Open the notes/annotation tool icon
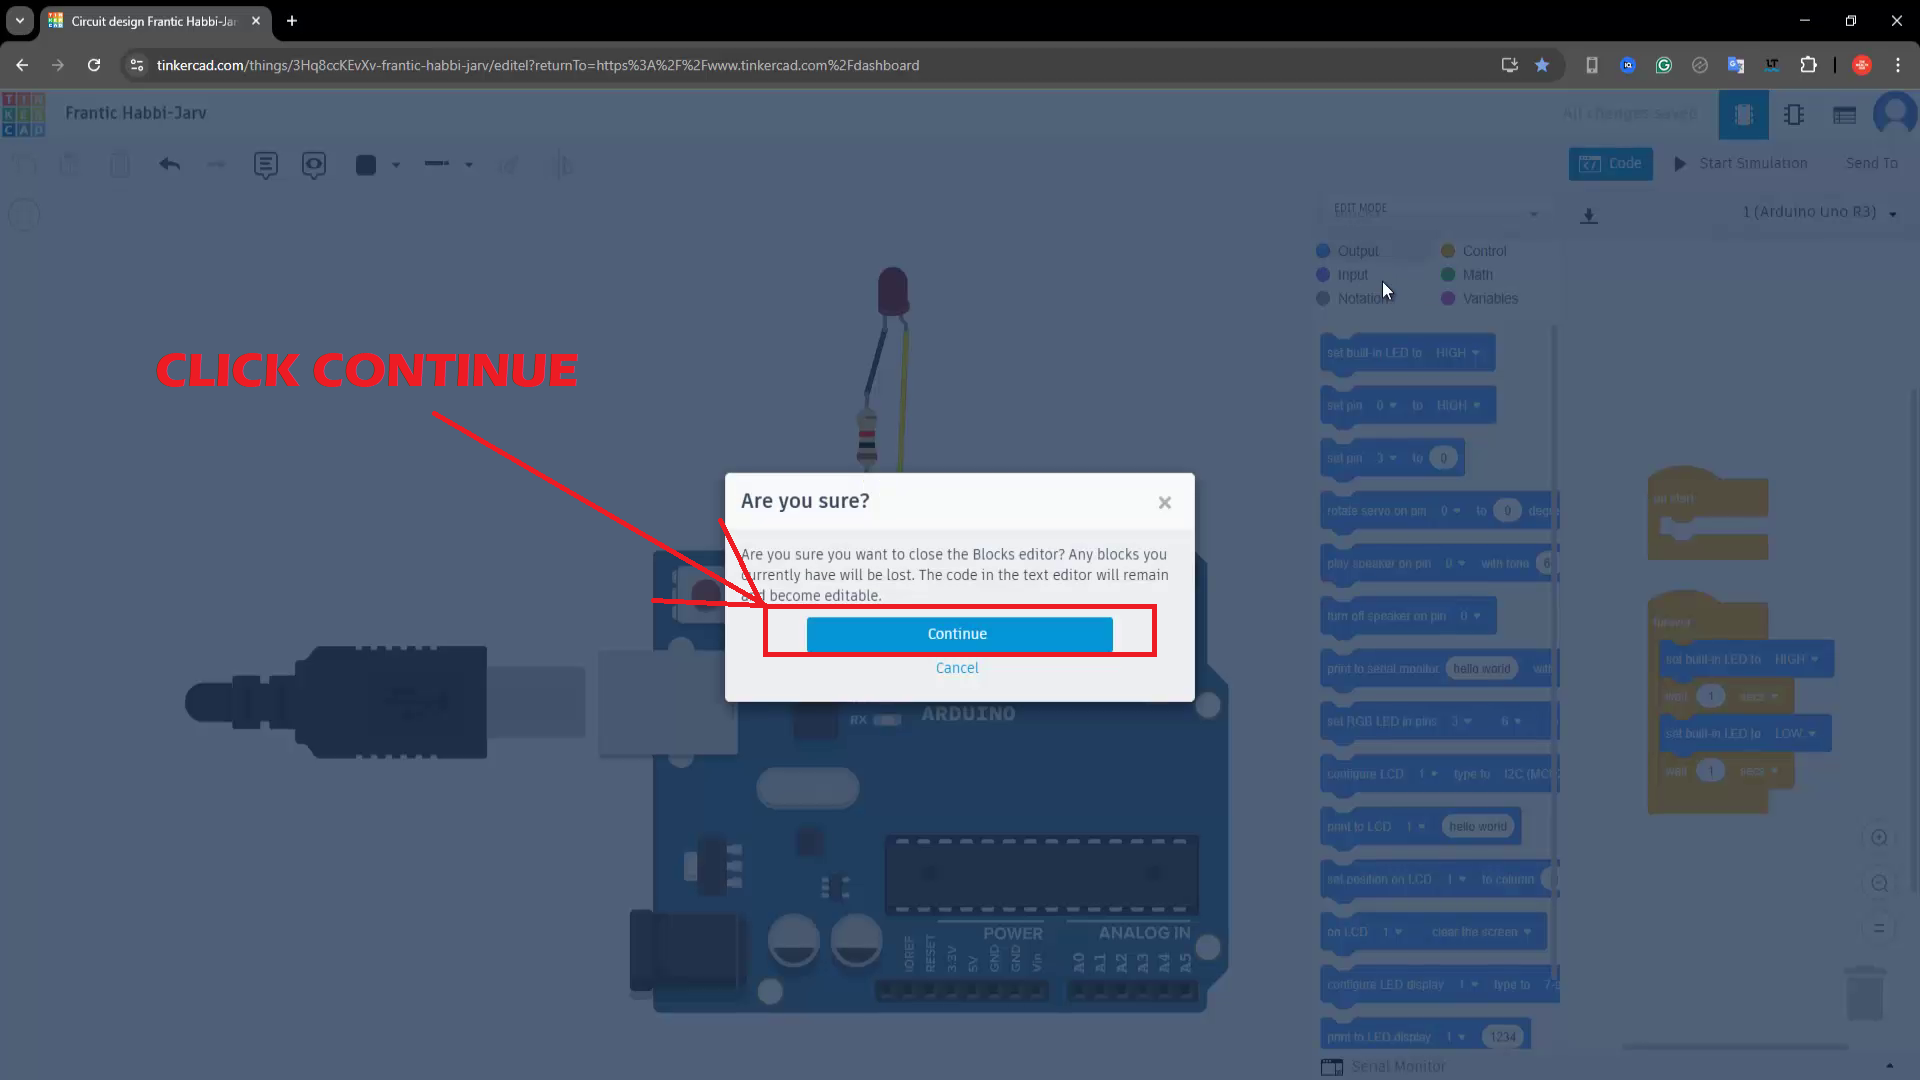The image size is (1920, 1080). (x=265, y=165)
